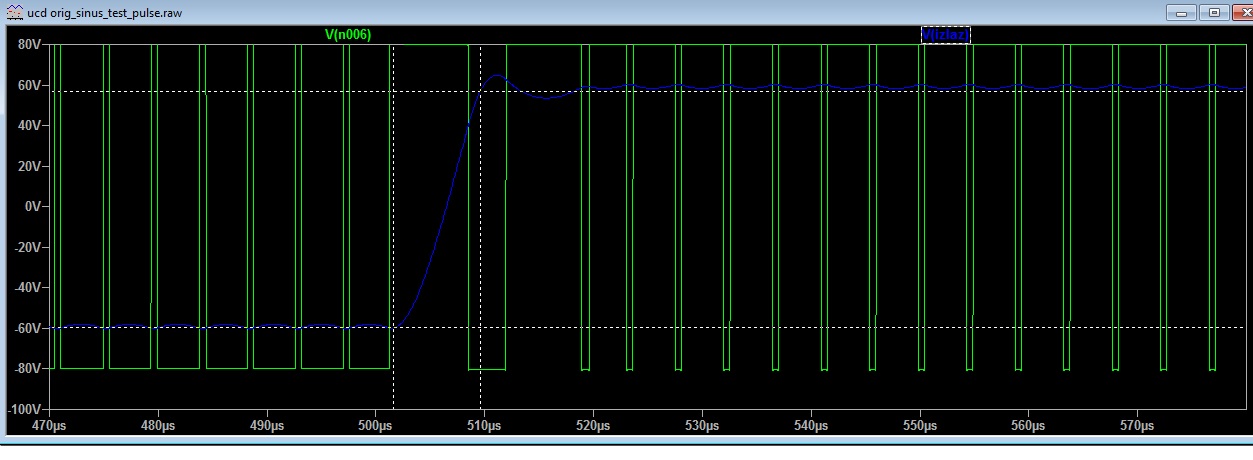Click the 510µs time axis label

tap(484, 426)
